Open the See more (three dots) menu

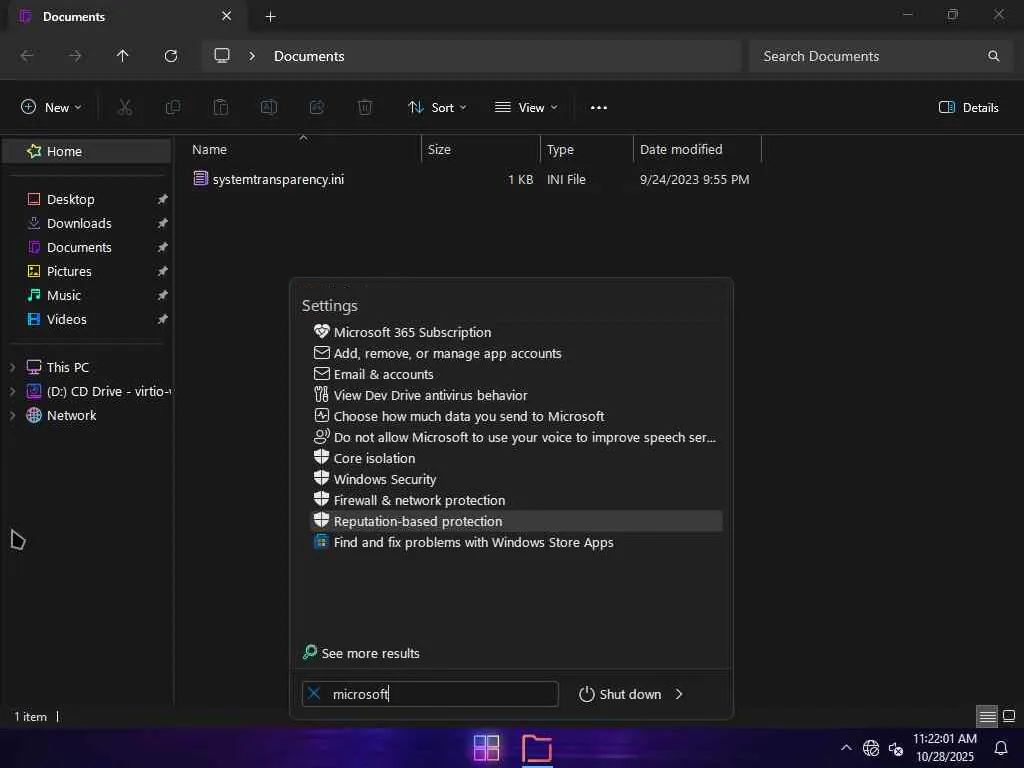[599, 108]
